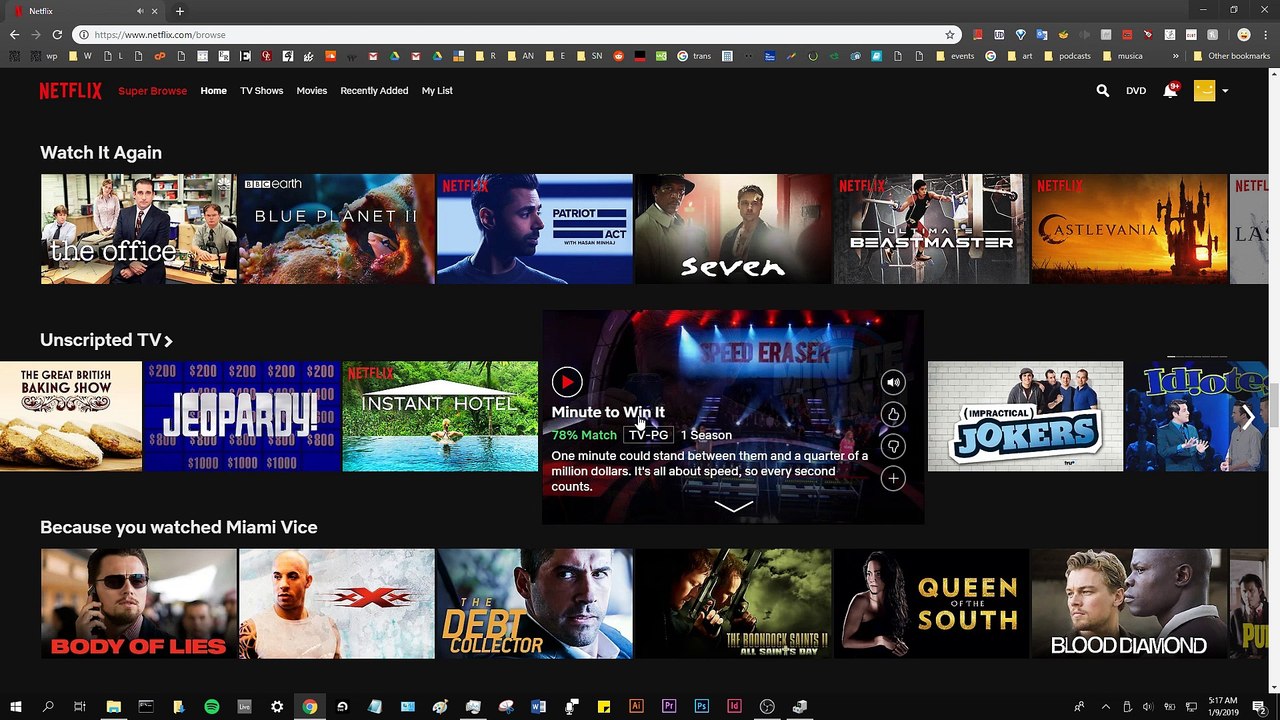Advance the Unscripted TV row to the right
Image resolution: width=1280 pixels, height=720 pixels.
(x=1249, y=417)
